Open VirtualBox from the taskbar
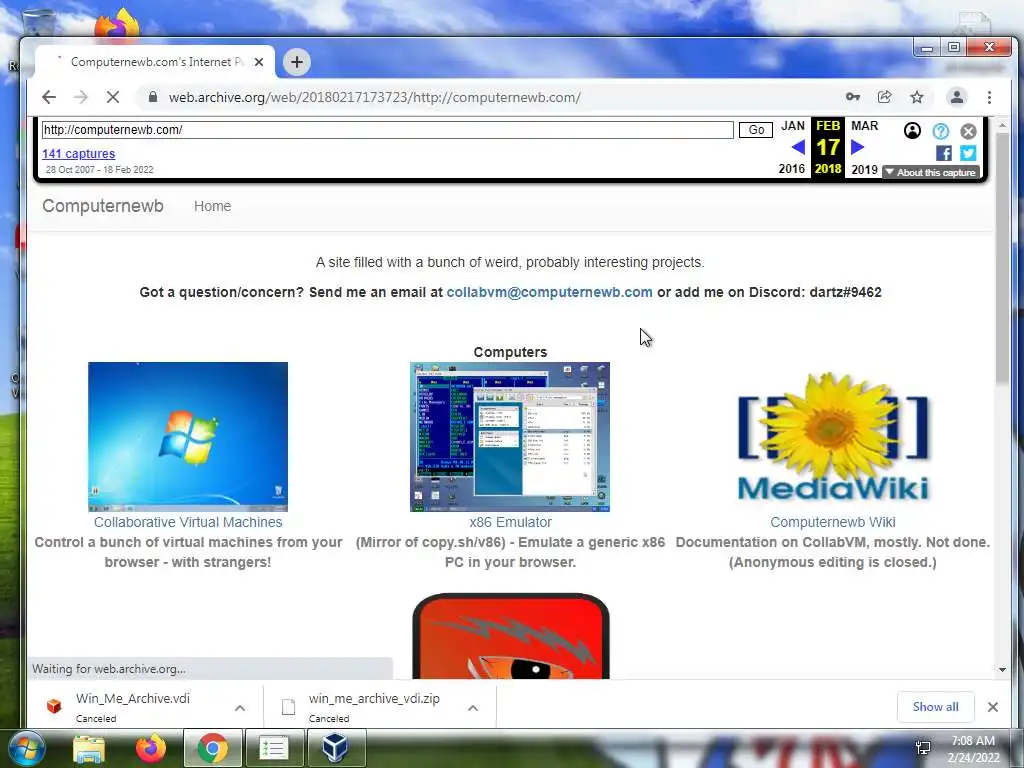The image size is (1024, 768). (x=335, y=748)
